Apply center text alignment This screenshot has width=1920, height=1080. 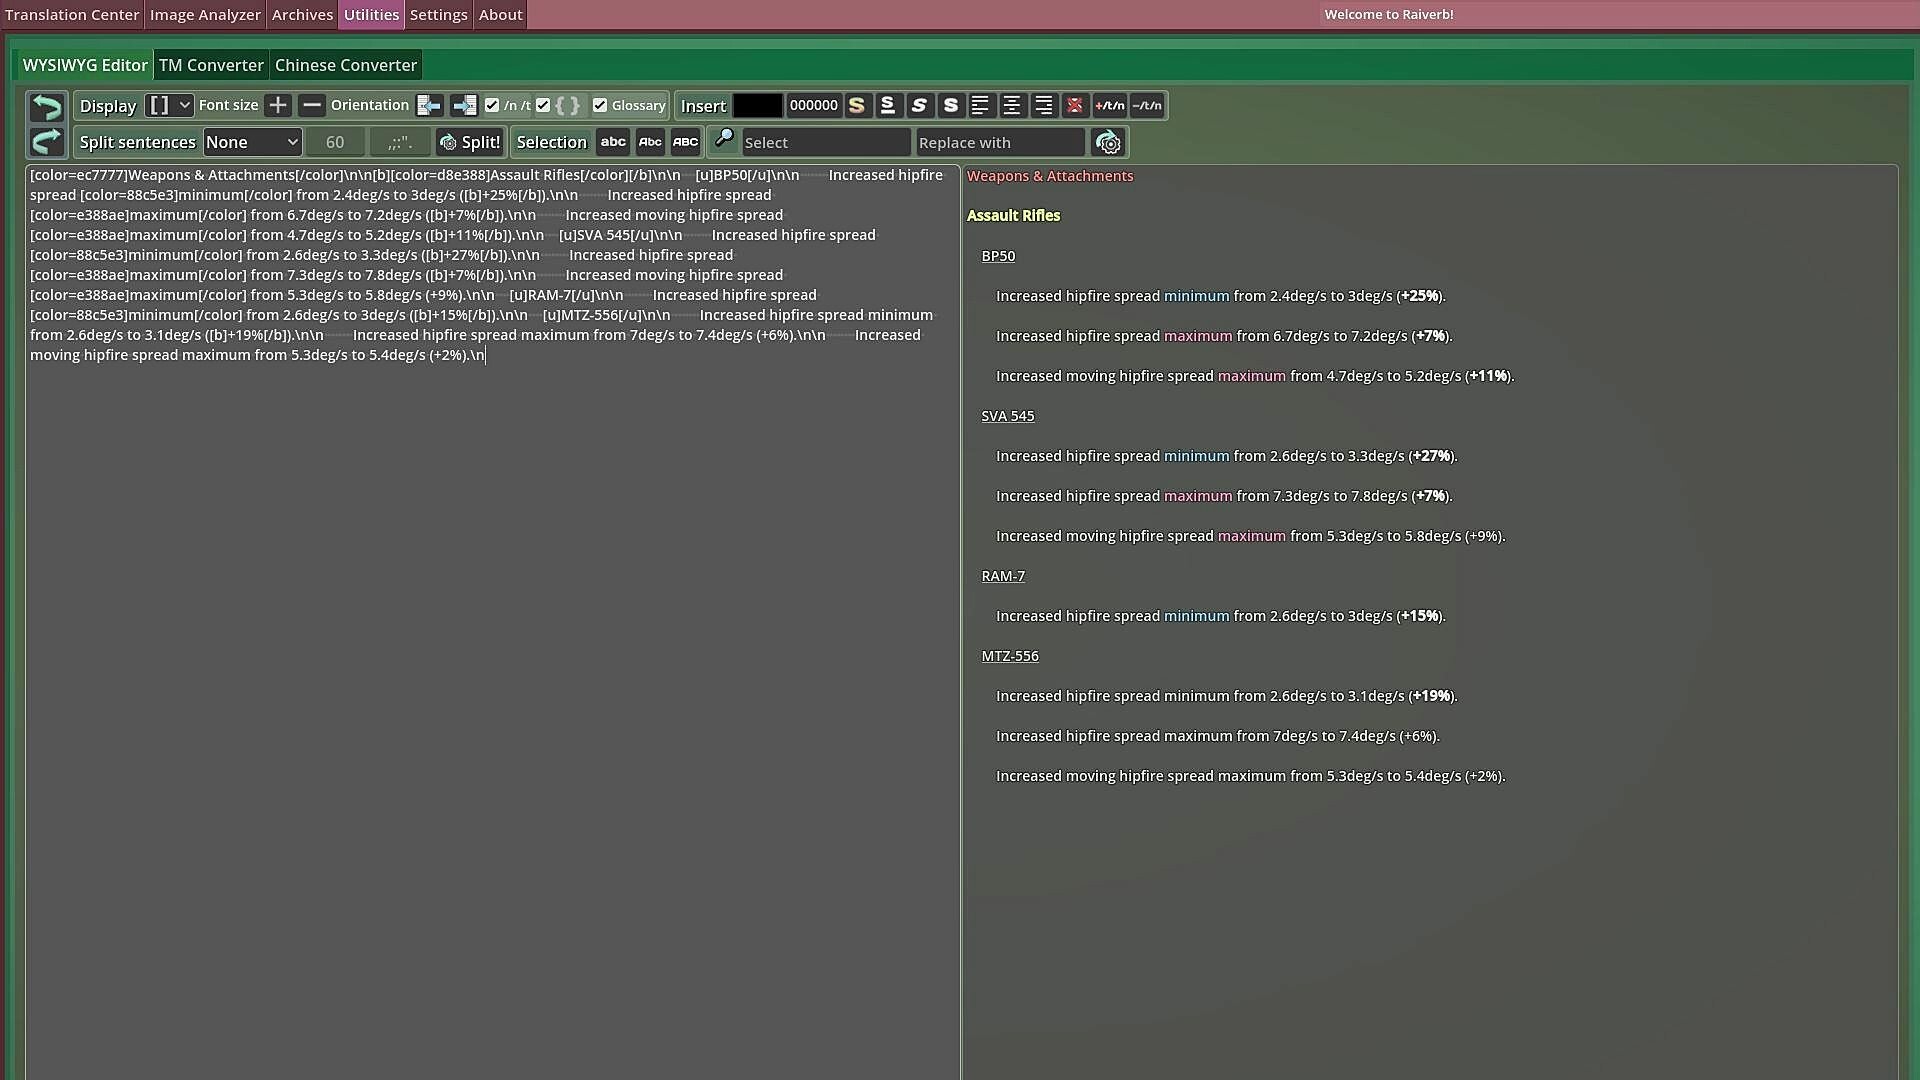pyautogui.click(x=1012, y=105)
